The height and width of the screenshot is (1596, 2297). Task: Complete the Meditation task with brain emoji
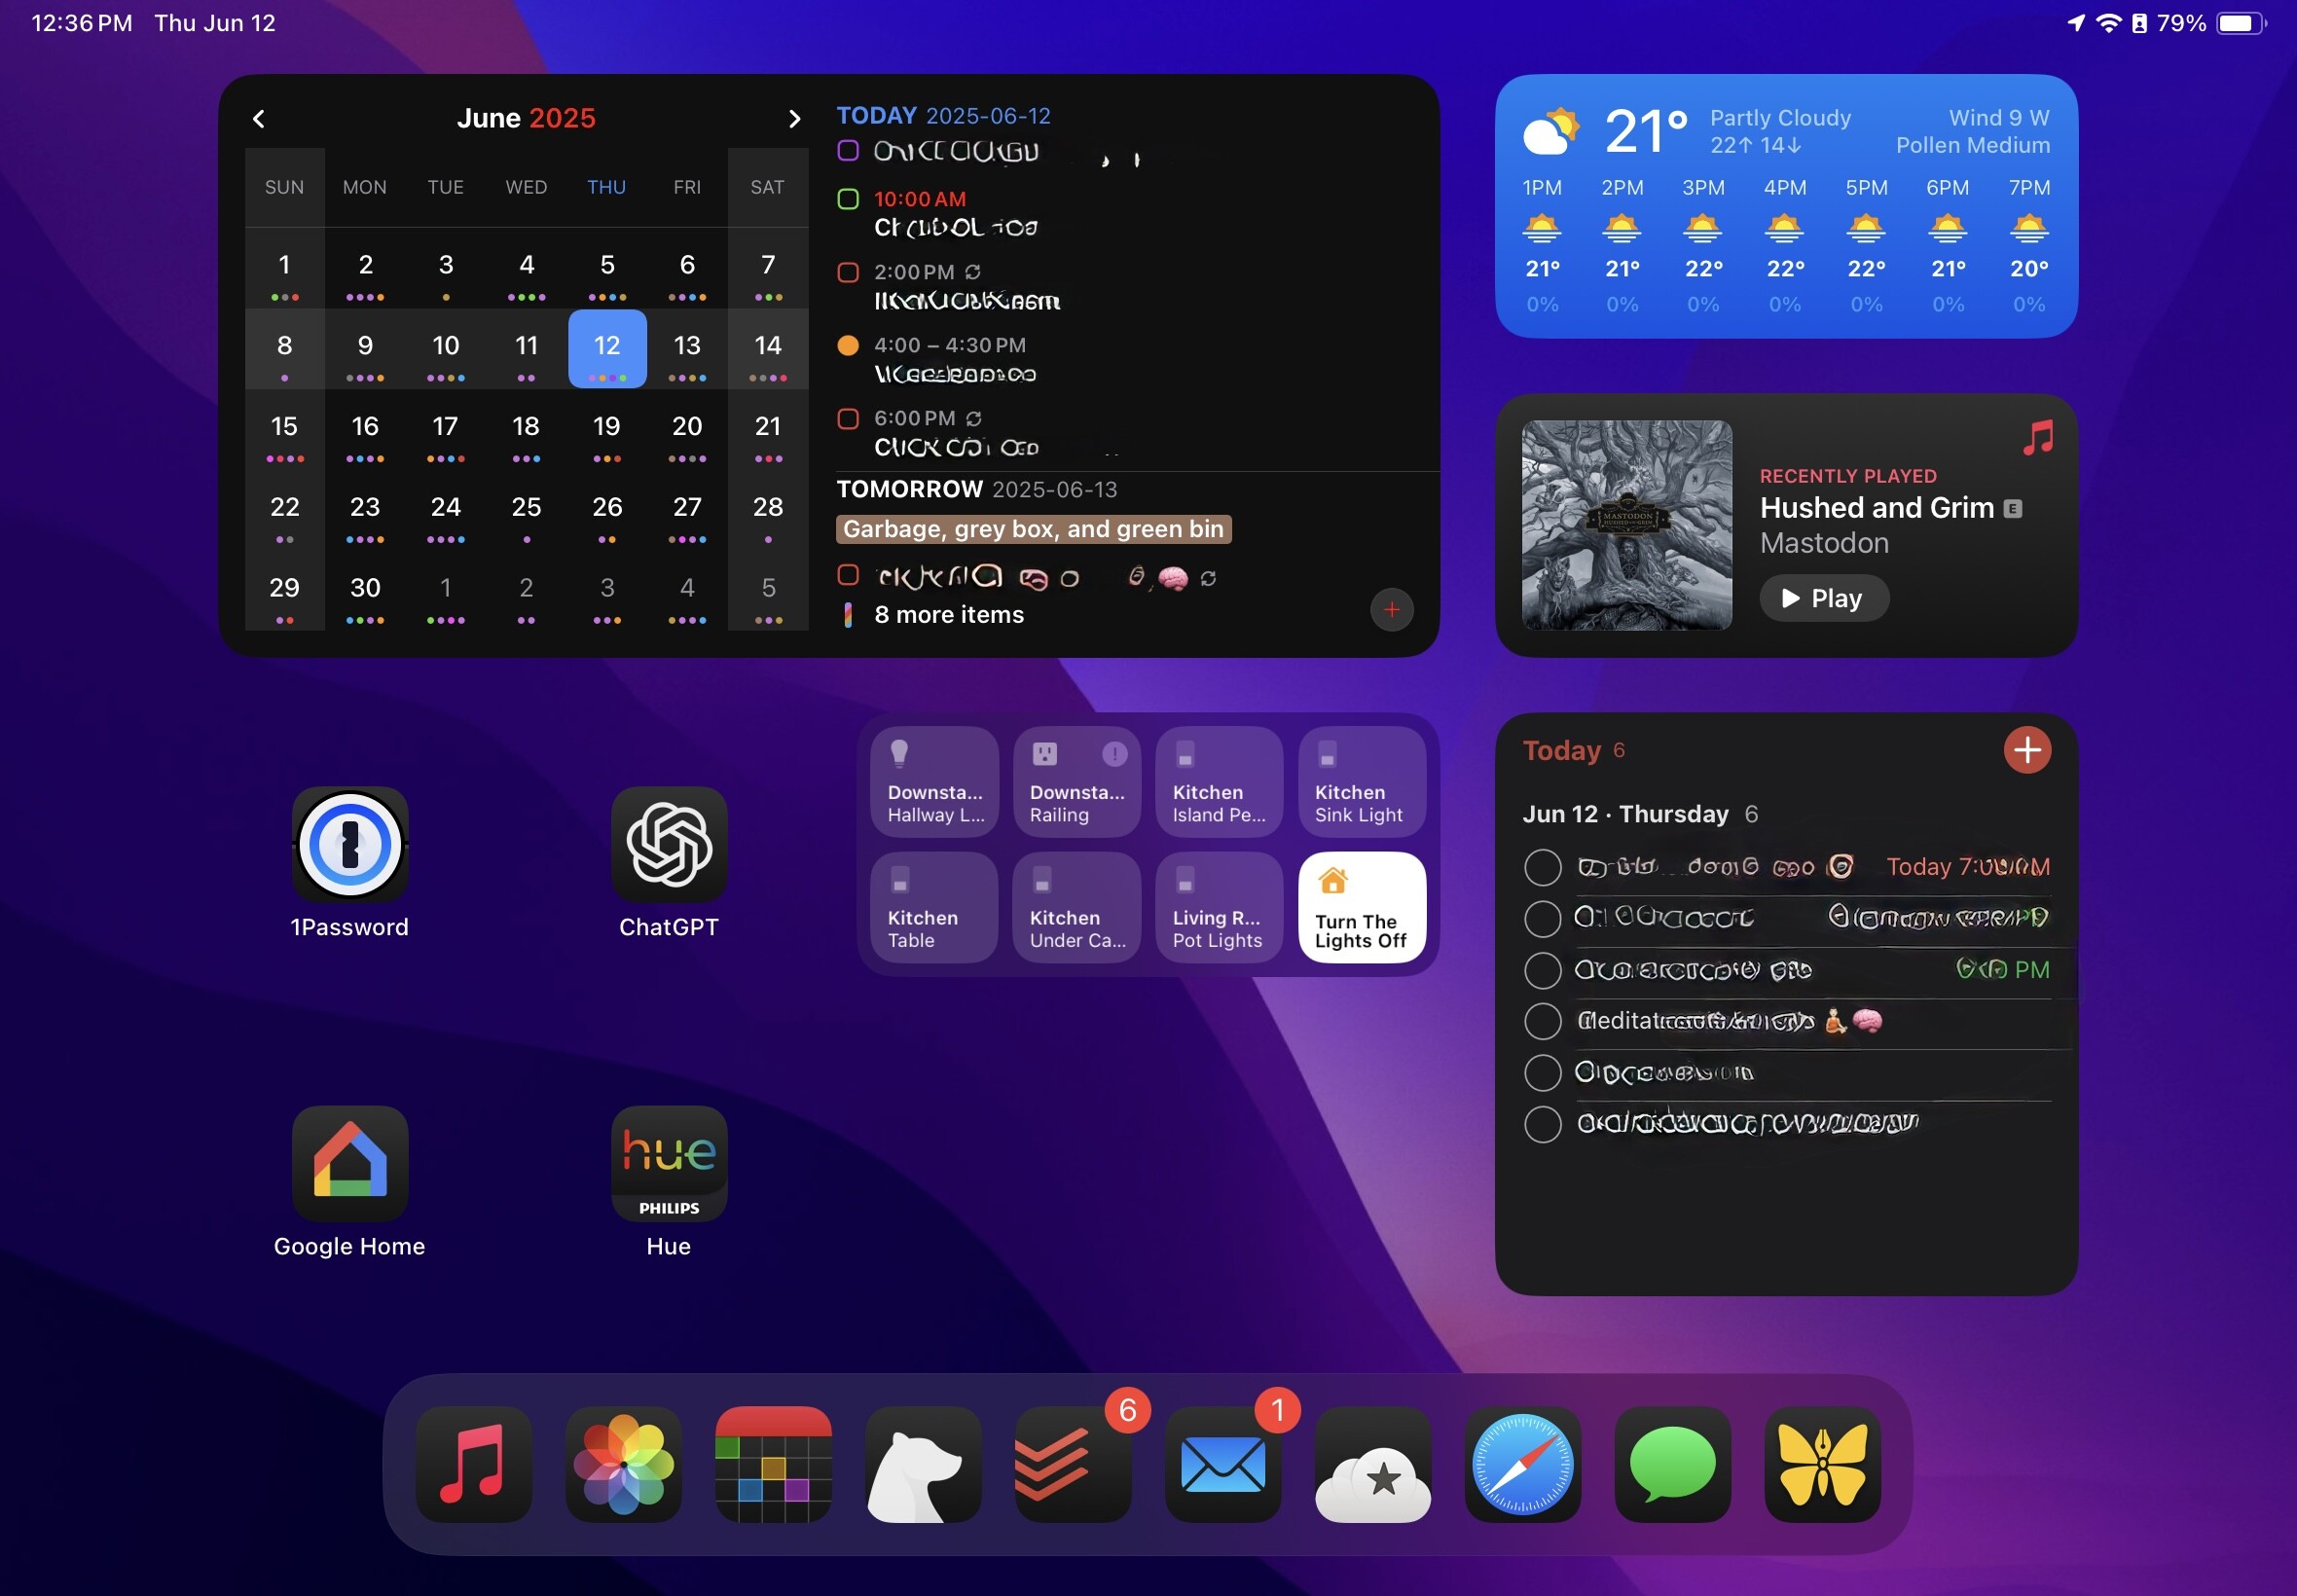1542,1021
